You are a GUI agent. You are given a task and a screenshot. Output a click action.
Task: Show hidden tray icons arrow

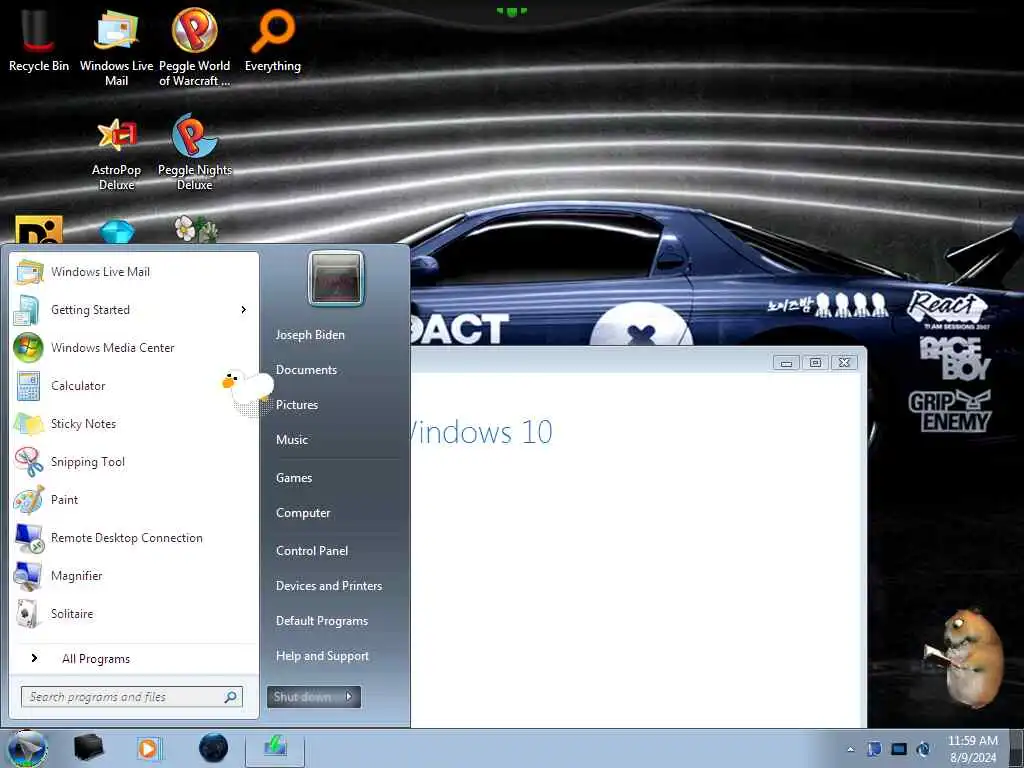coord(850,750)
